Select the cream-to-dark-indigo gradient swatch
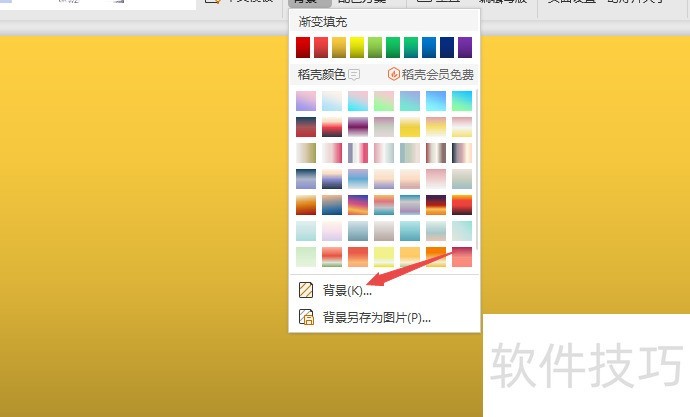 point(332,179)
